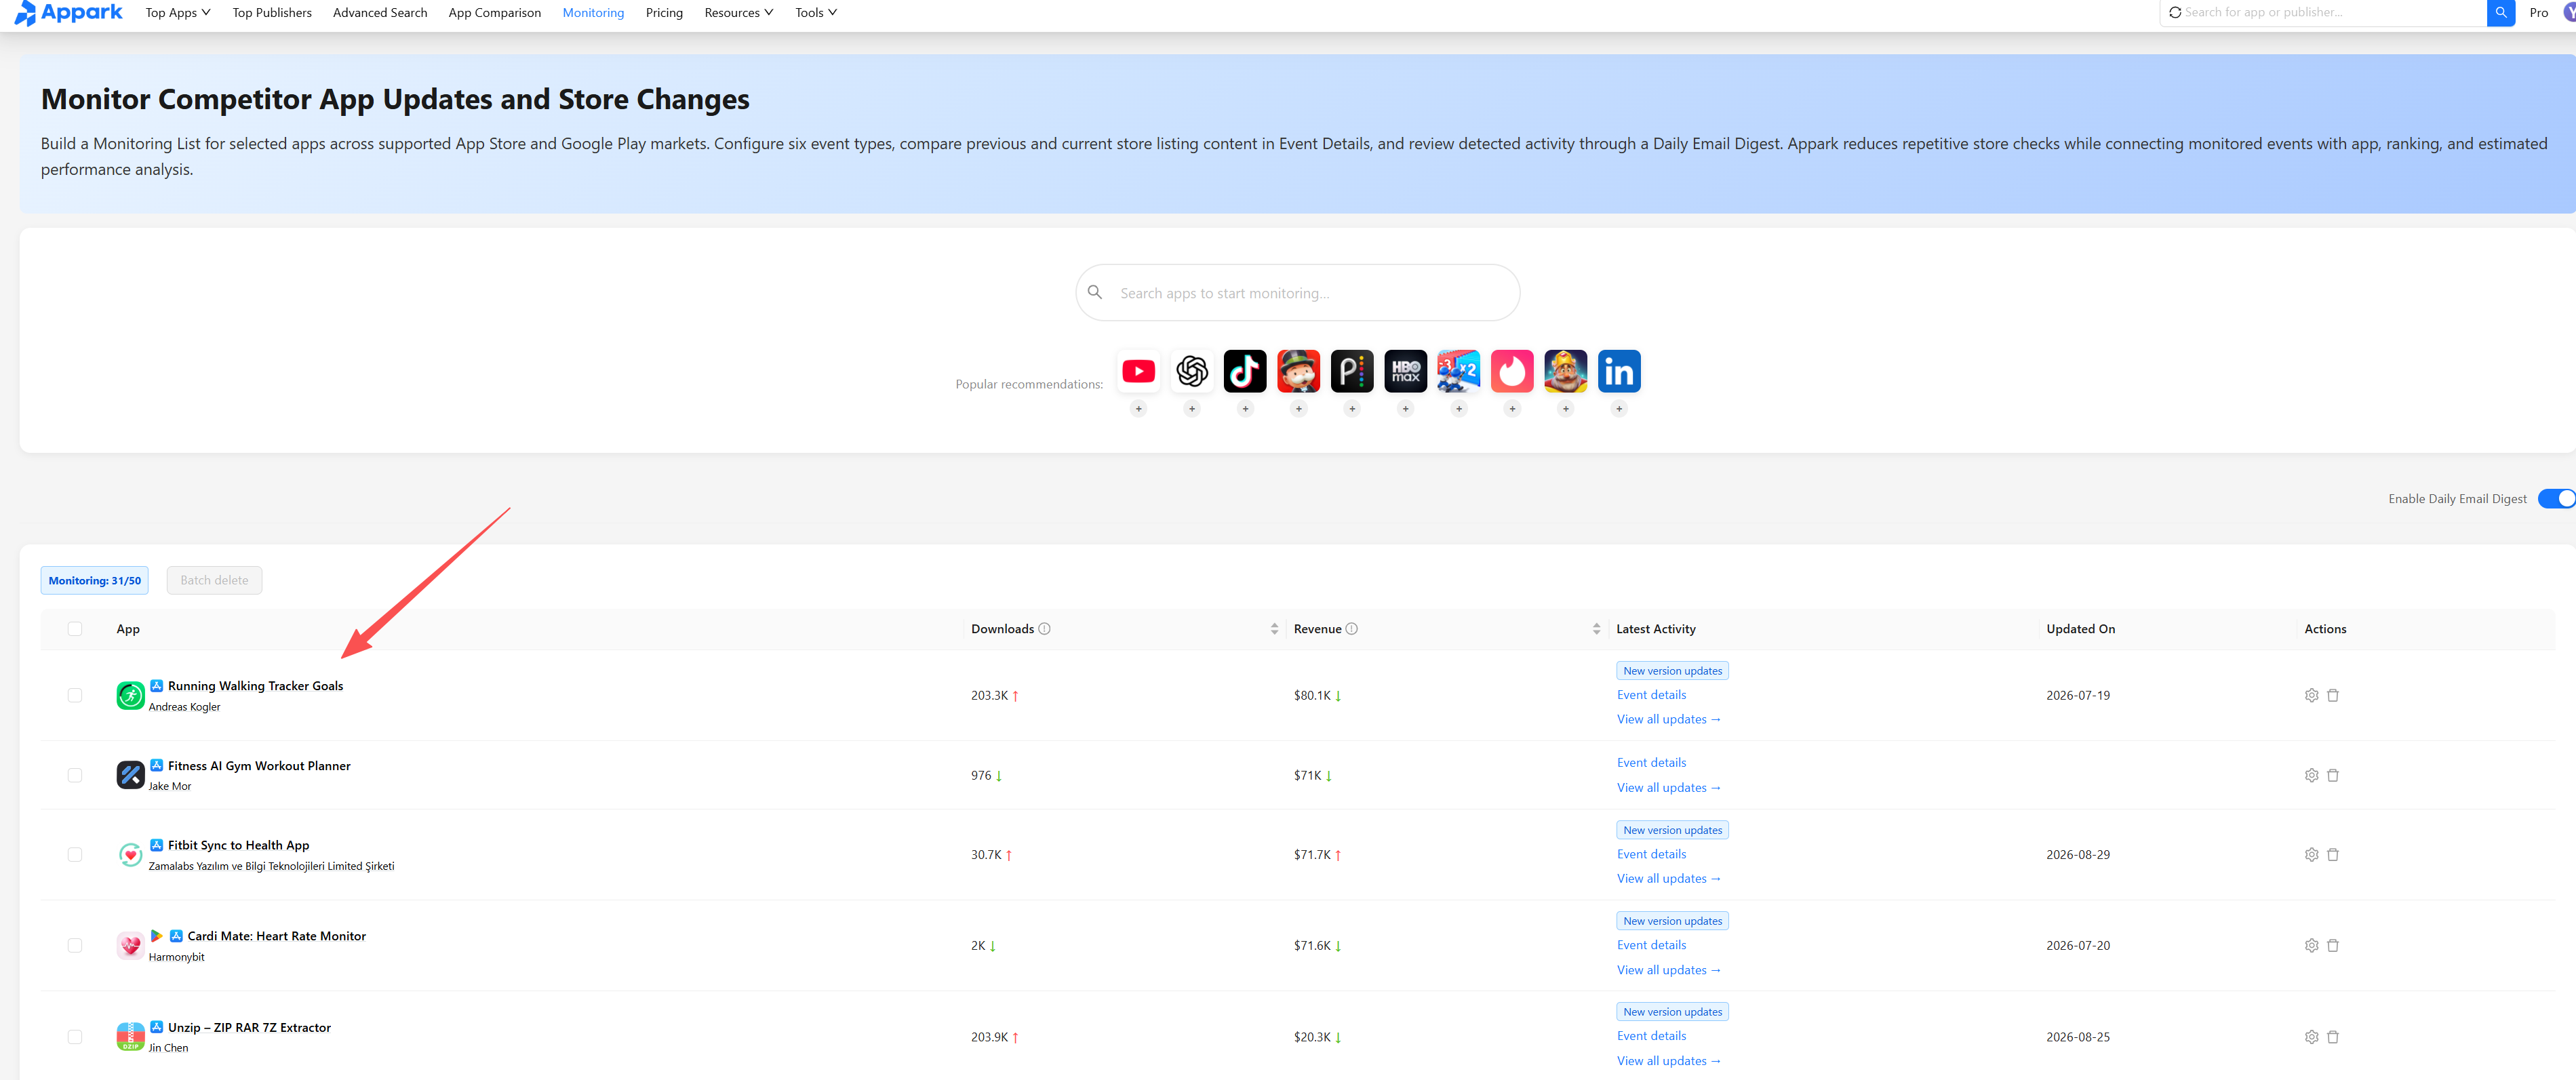This screenshot has width=2576, height=1080.
Task: Click the Monopoly Go recommended app icon
Action: (x=1298, y=371)
